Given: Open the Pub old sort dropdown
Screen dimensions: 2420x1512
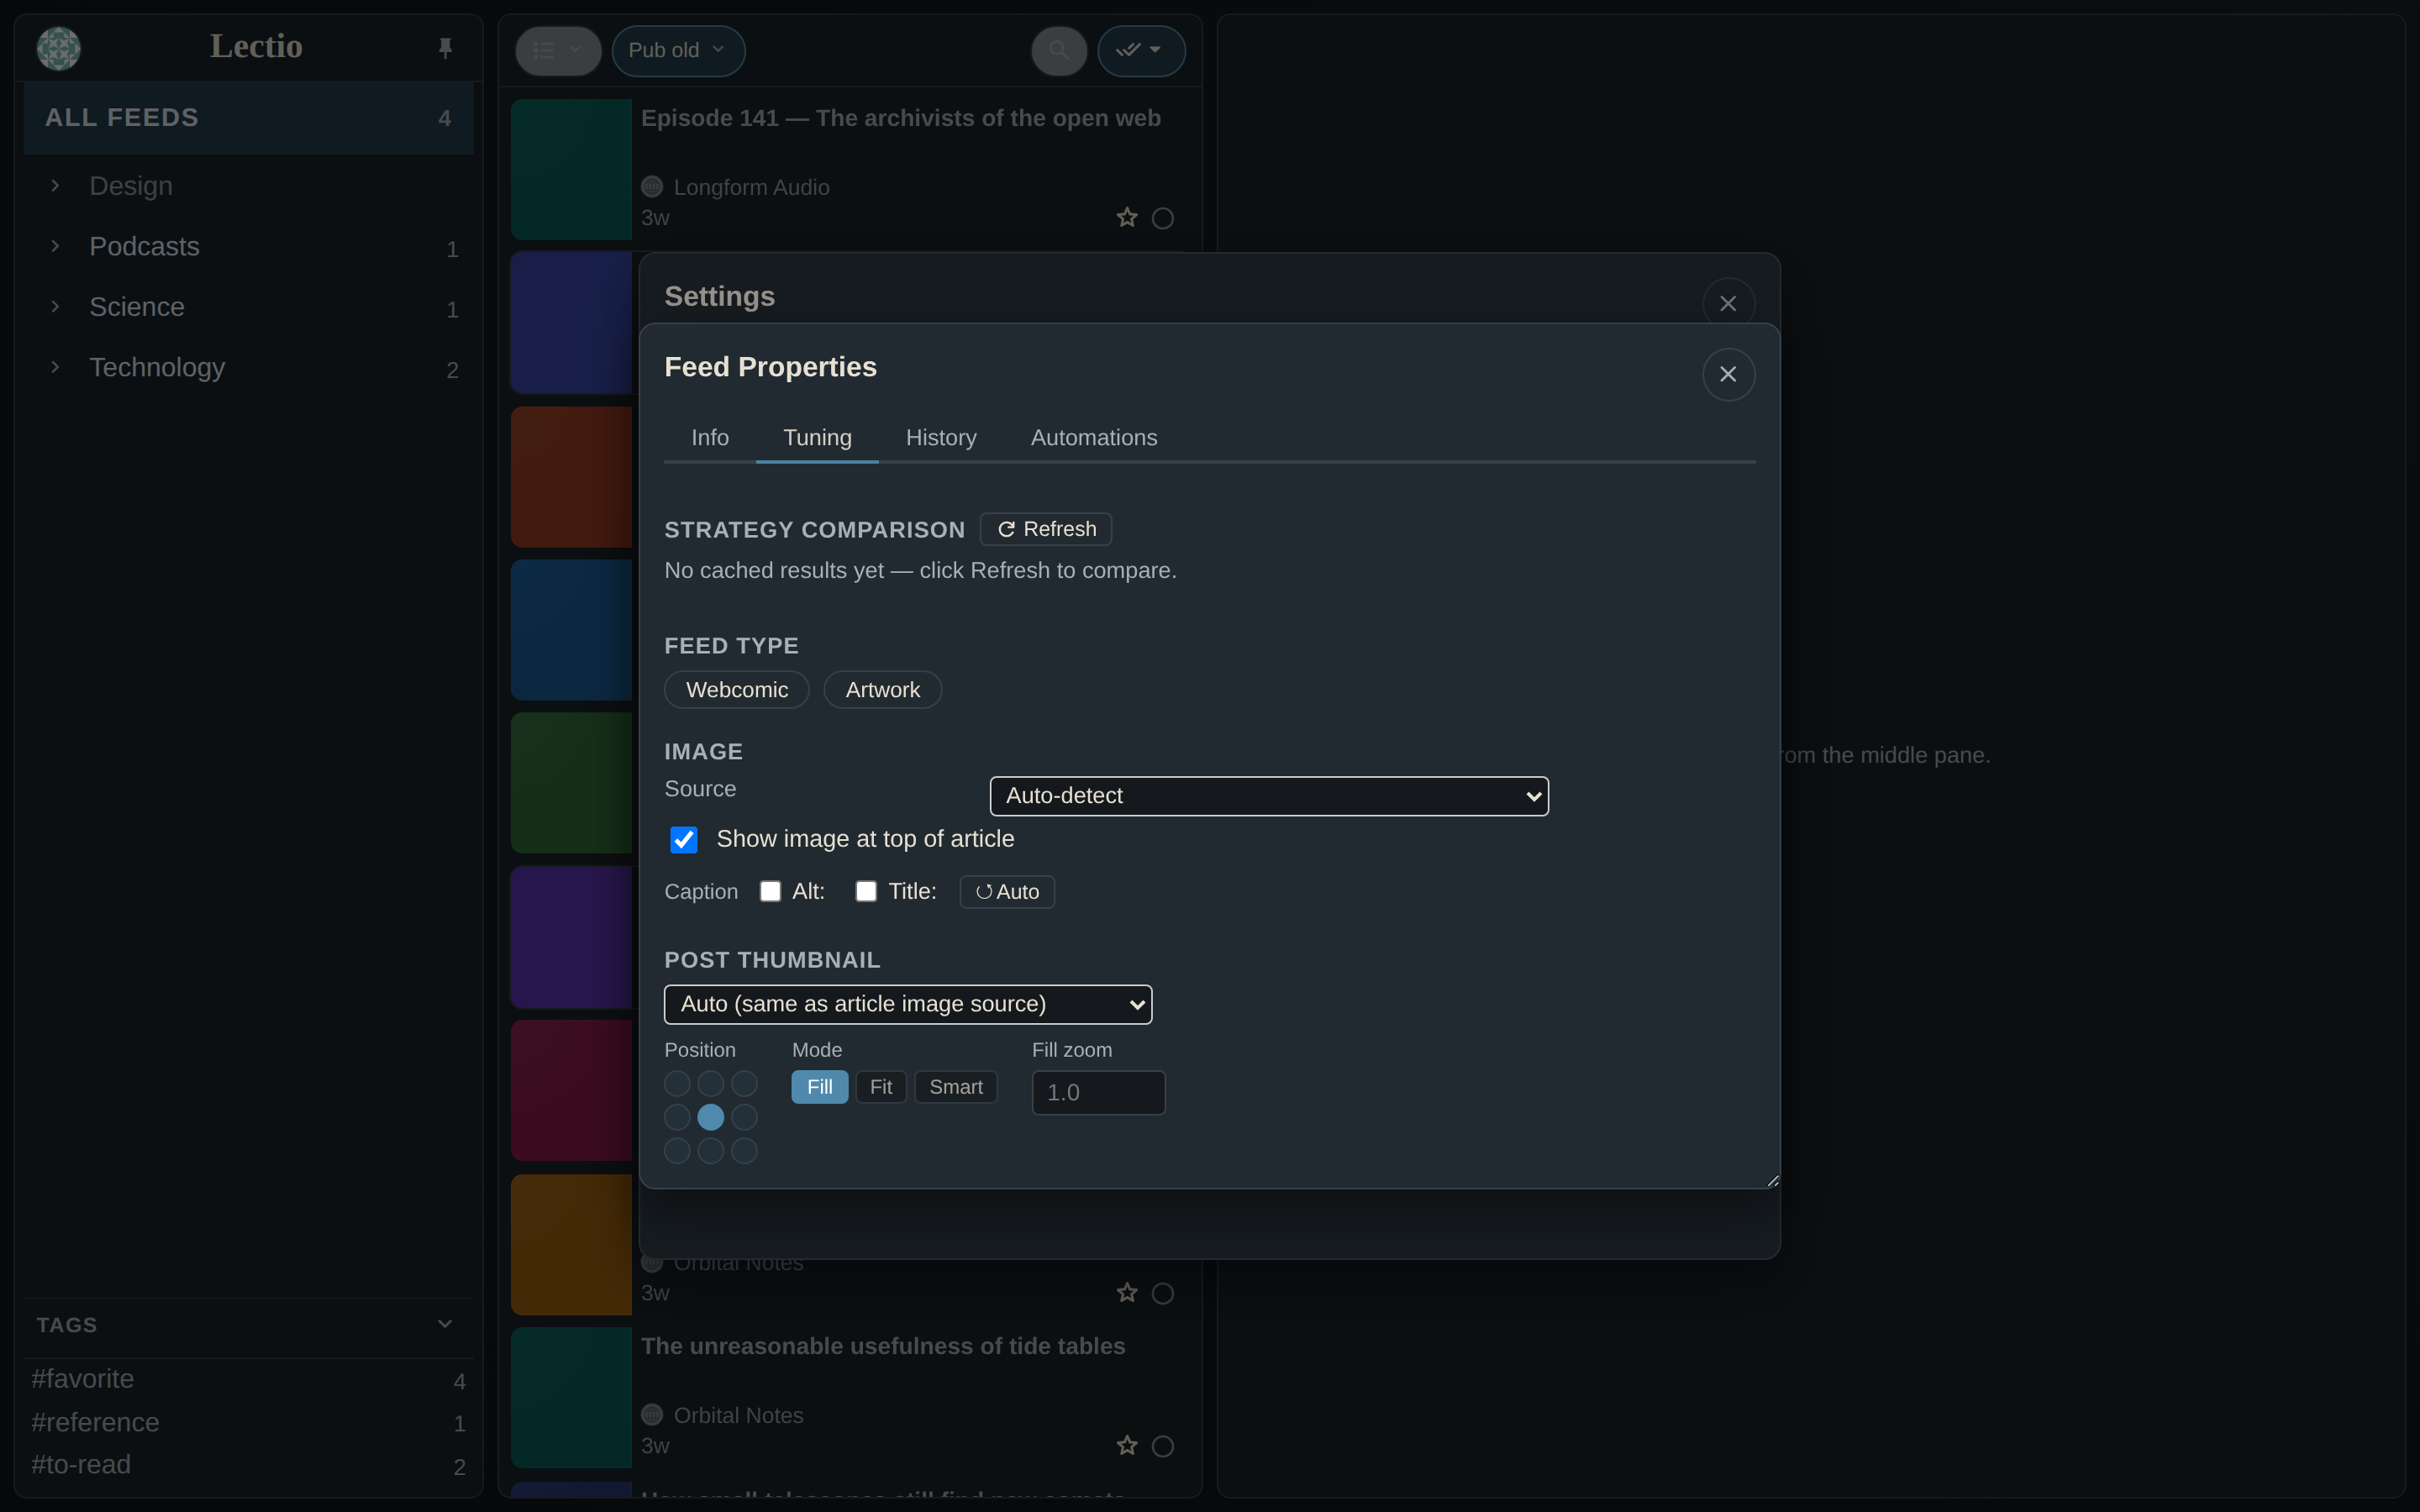Looking at the screenshot, I should click(678, 50).
